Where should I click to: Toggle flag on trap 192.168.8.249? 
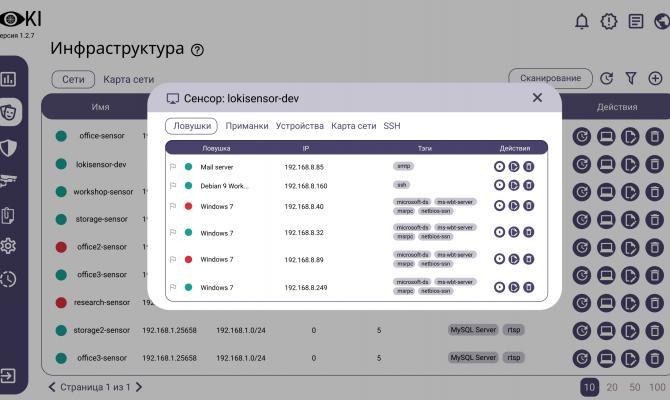(173, 287)
